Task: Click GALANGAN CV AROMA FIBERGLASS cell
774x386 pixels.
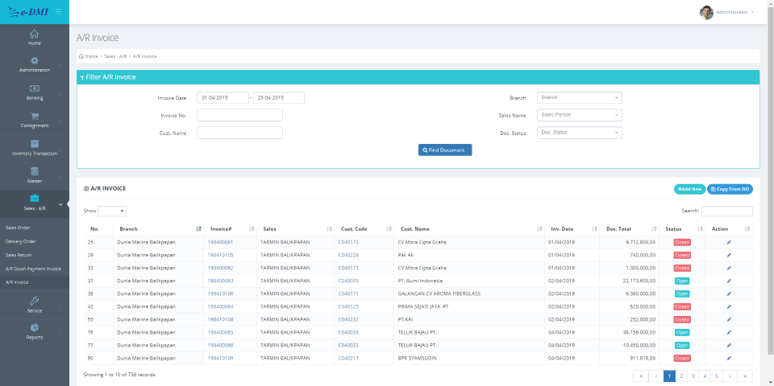Action: (x=439, y=294)
